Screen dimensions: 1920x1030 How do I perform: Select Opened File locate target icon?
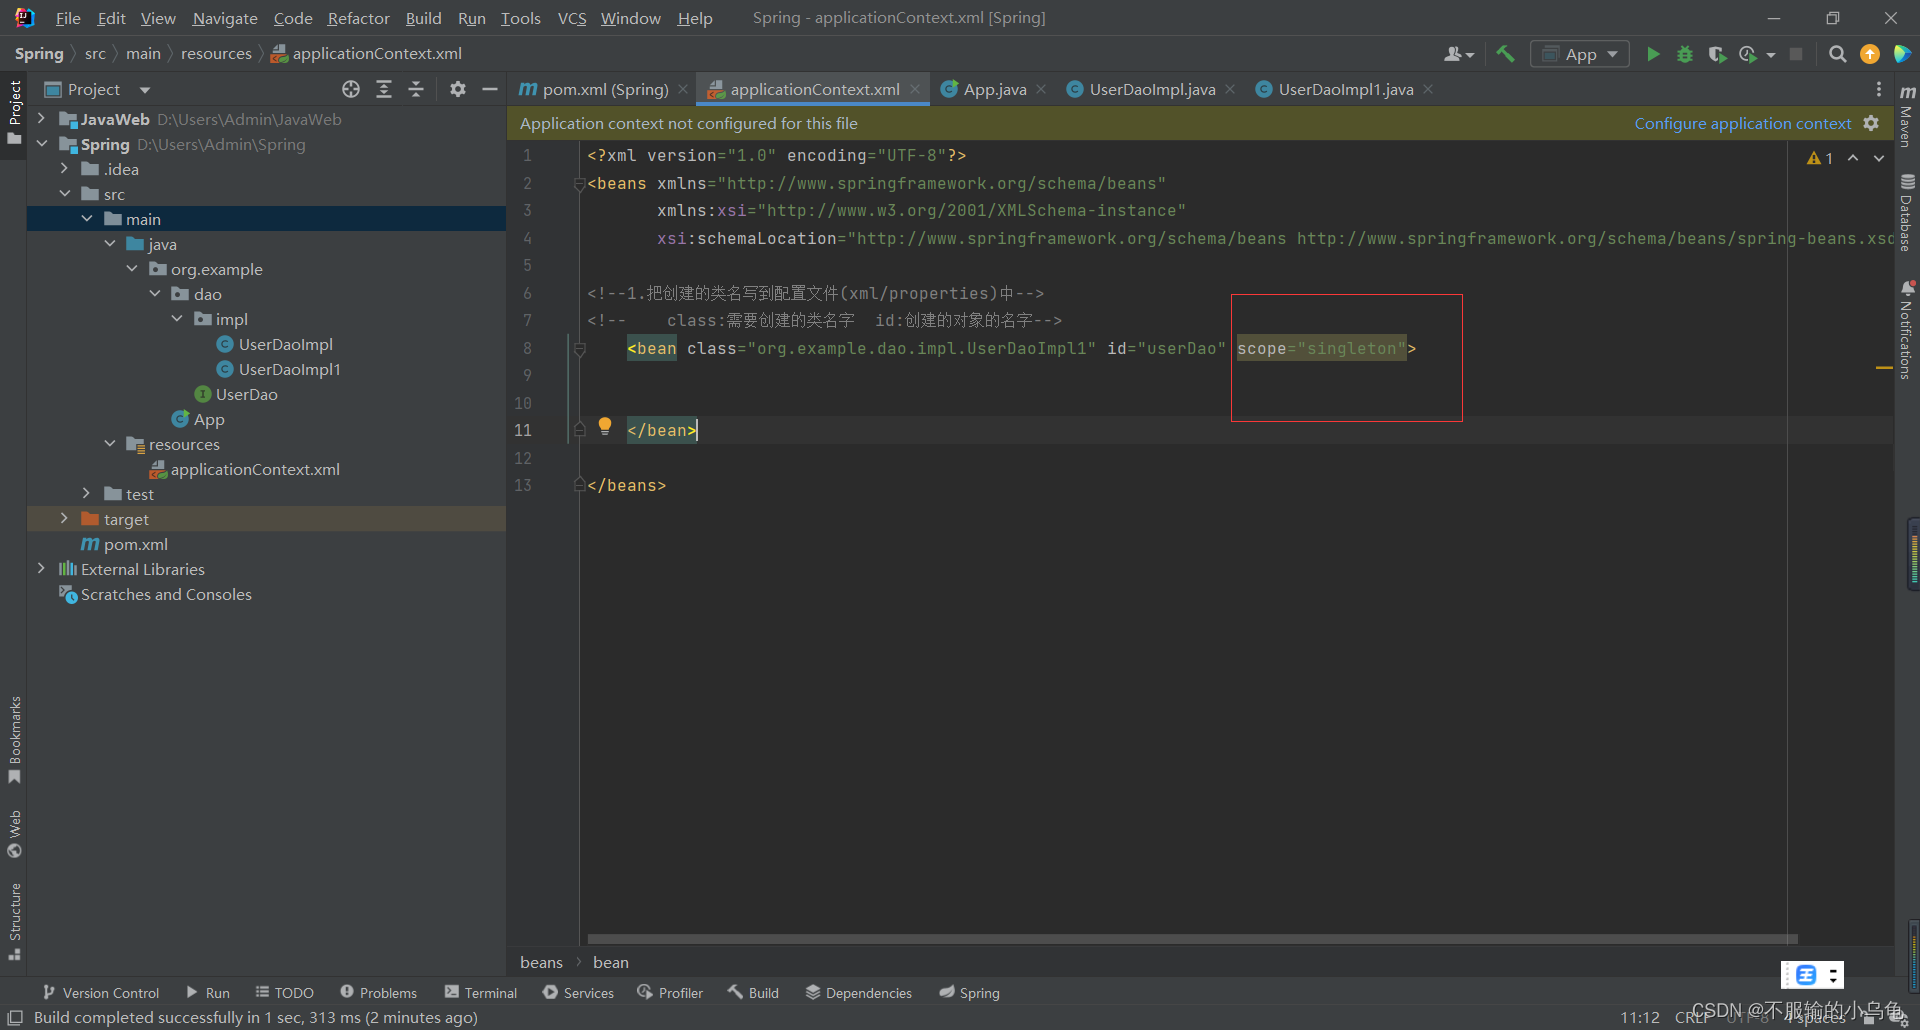coord(351,89)
